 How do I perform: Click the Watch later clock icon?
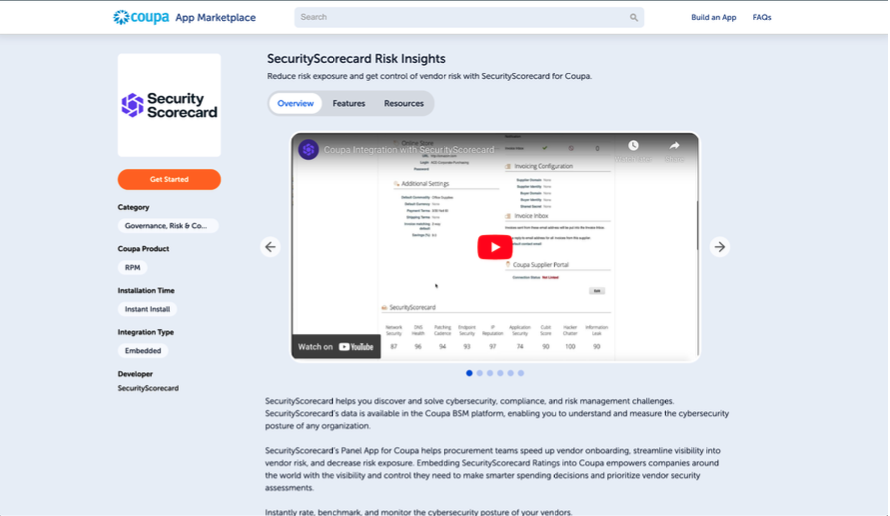coord(633,146)
